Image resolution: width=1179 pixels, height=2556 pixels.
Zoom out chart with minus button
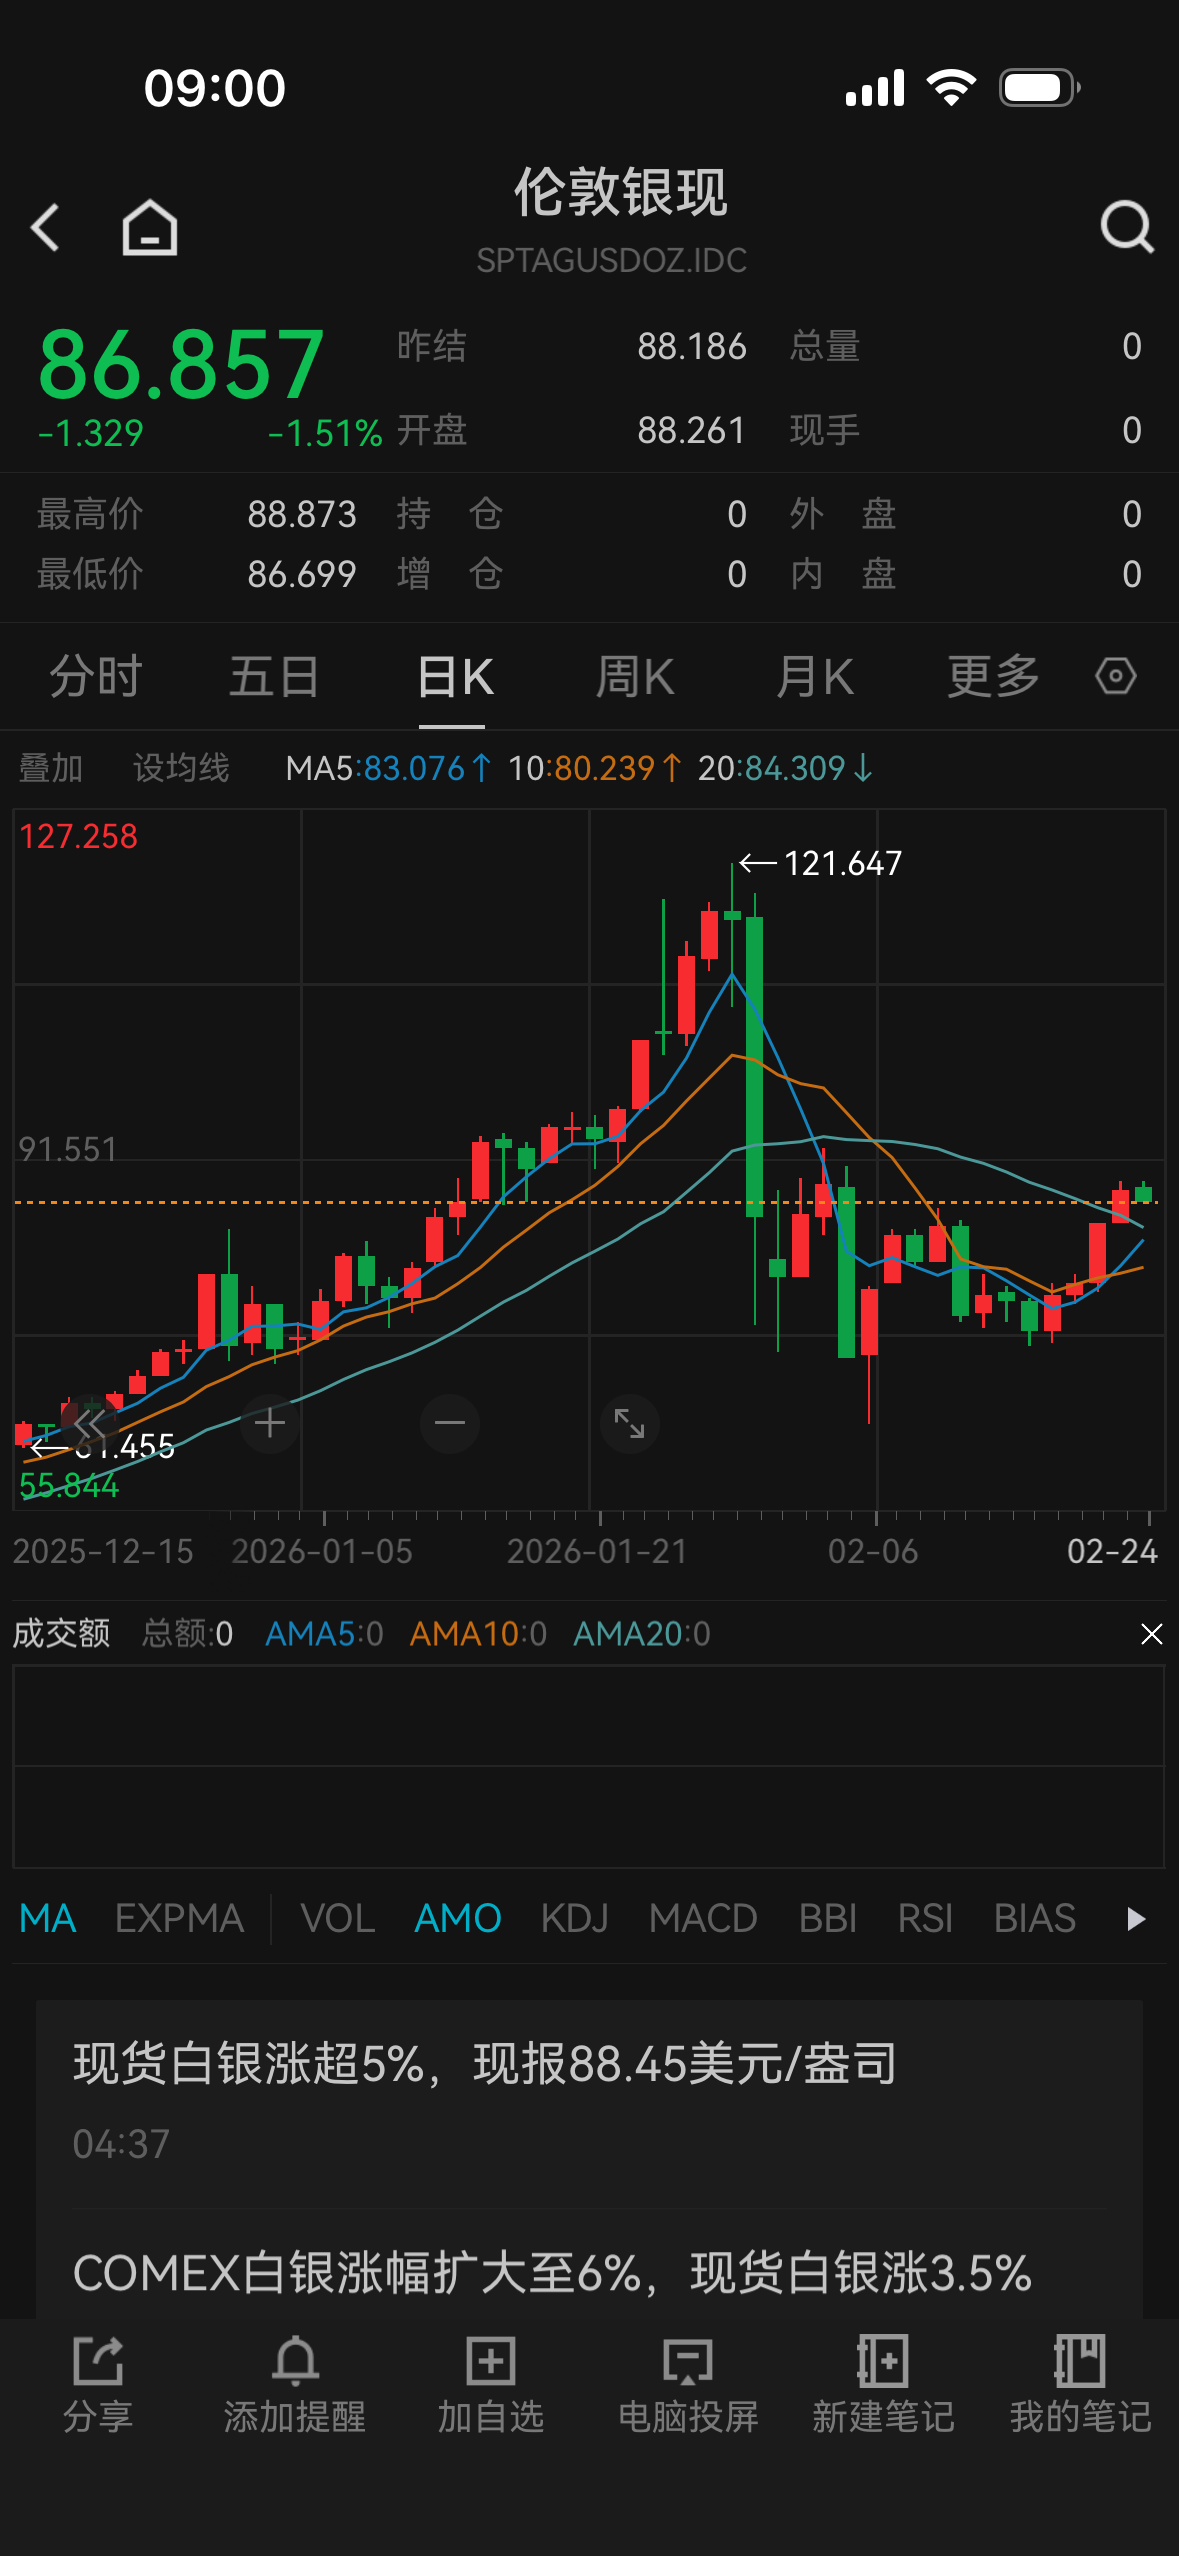(x=450, y=1423)
